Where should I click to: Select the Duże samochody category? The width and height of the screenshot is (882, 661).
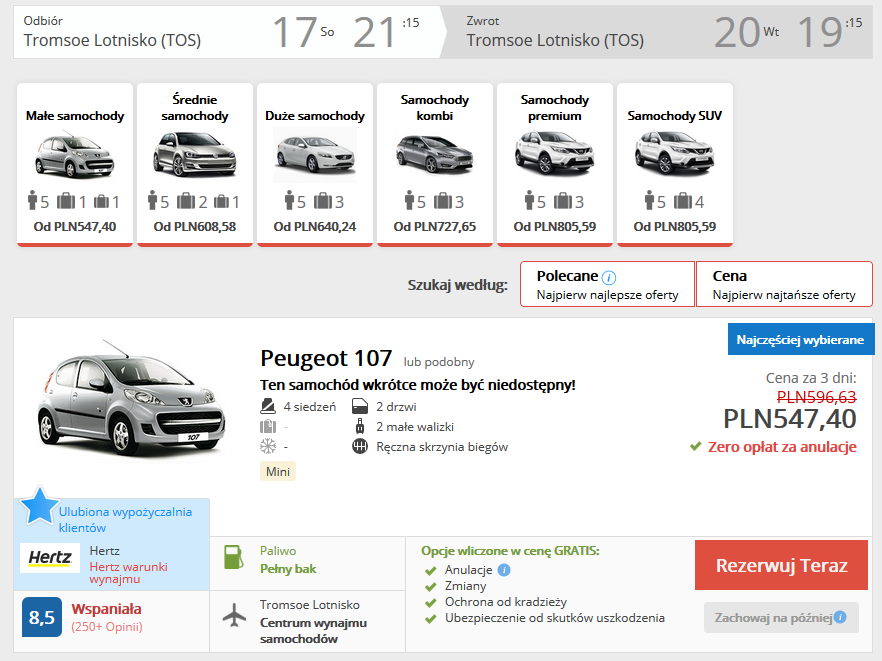click(315, 165)
